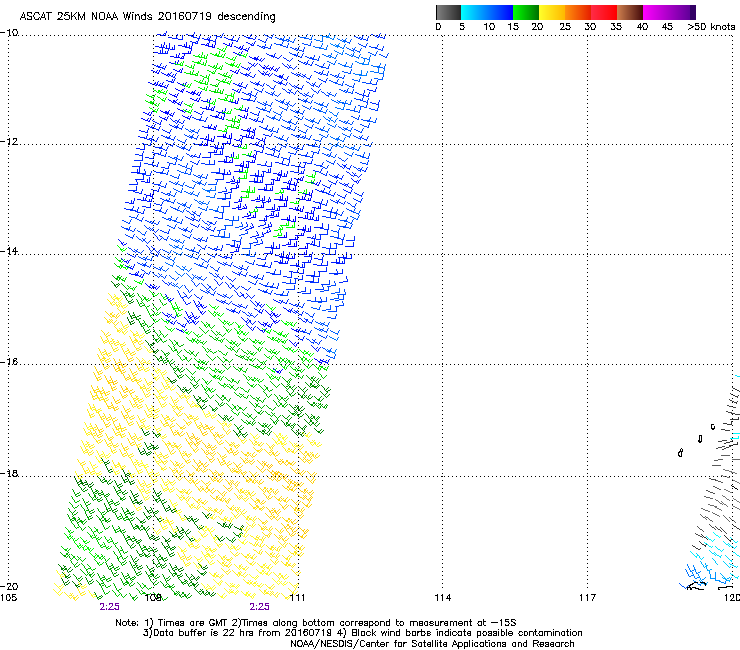Pick the cyan 5-10 knots legend color

click(x=473, y=12)
